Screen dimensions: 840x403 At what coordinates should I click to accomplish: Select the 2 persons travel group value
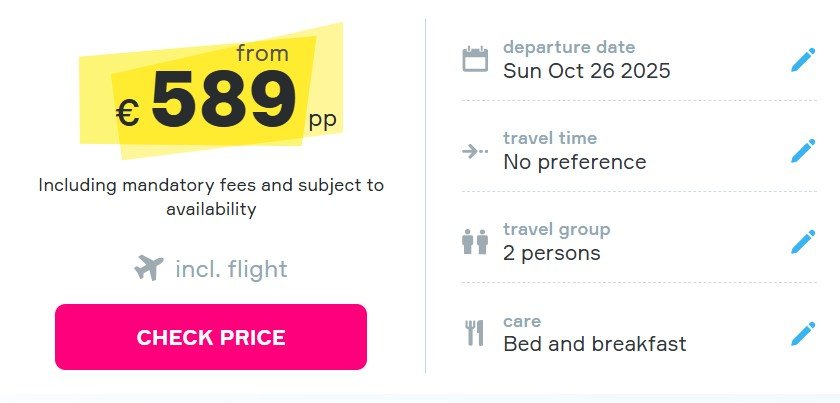tap(552, 253)
